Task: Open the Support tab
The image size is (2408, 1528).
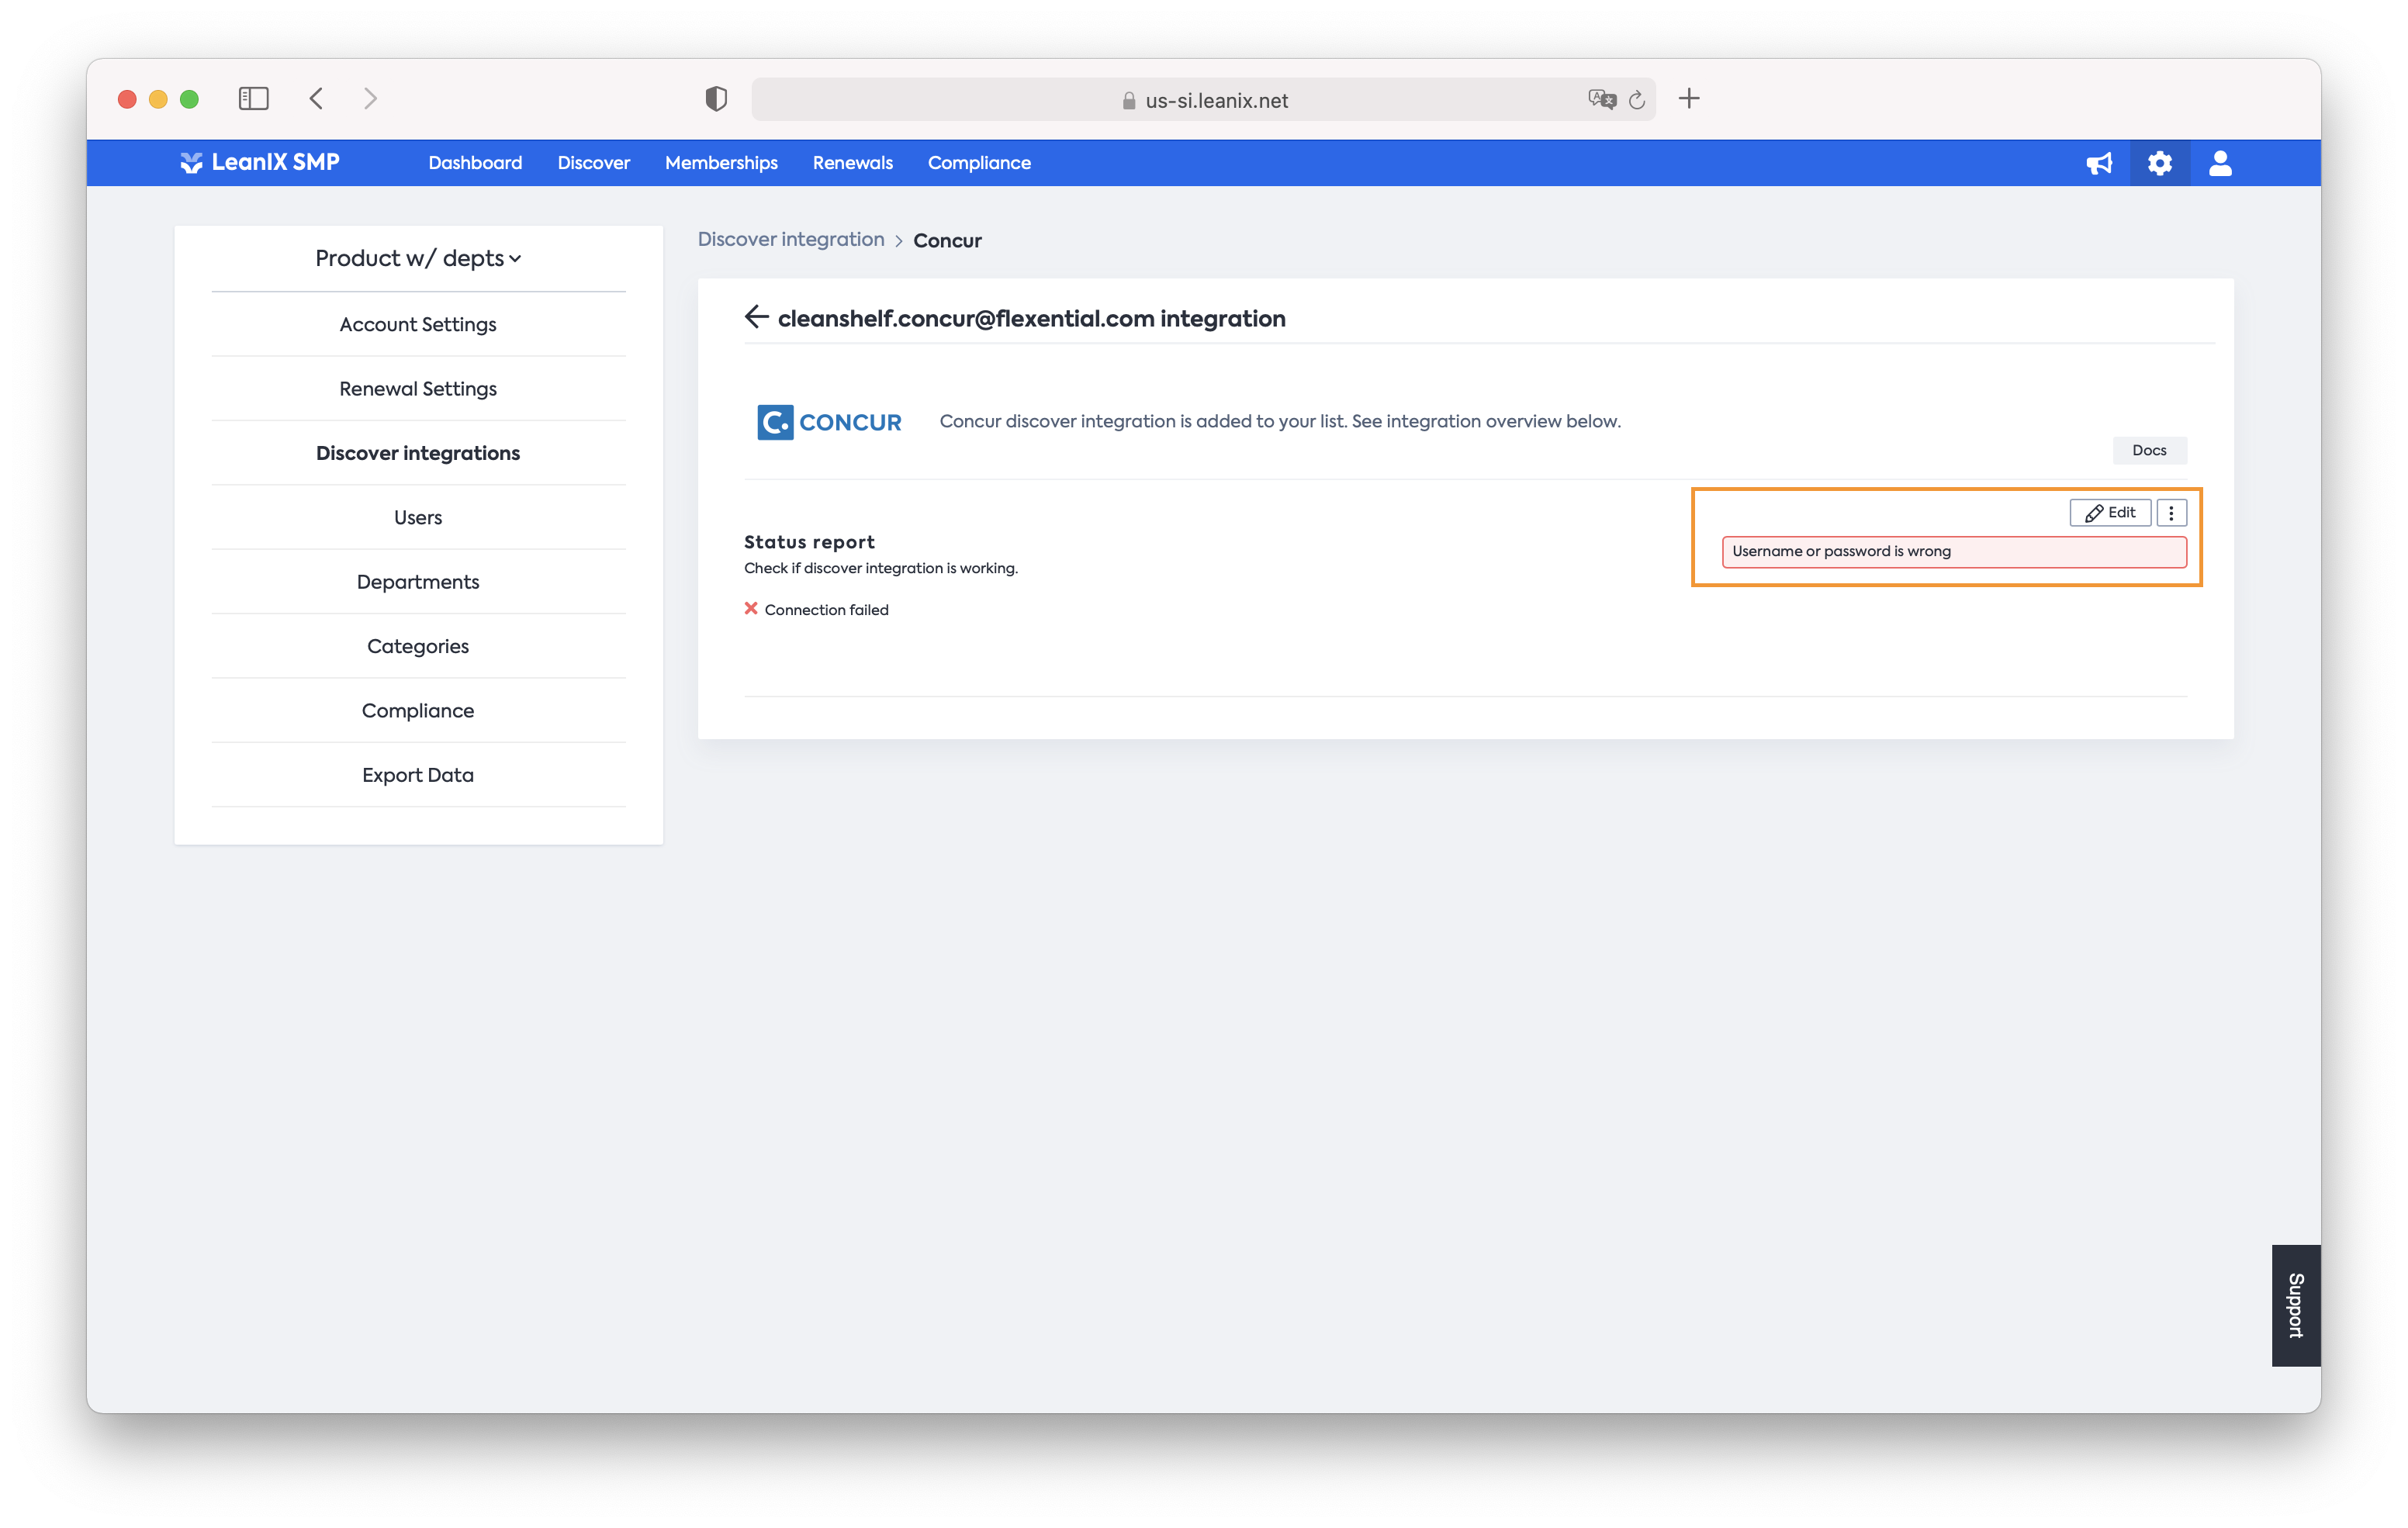Action: tap(2296, 1305)
